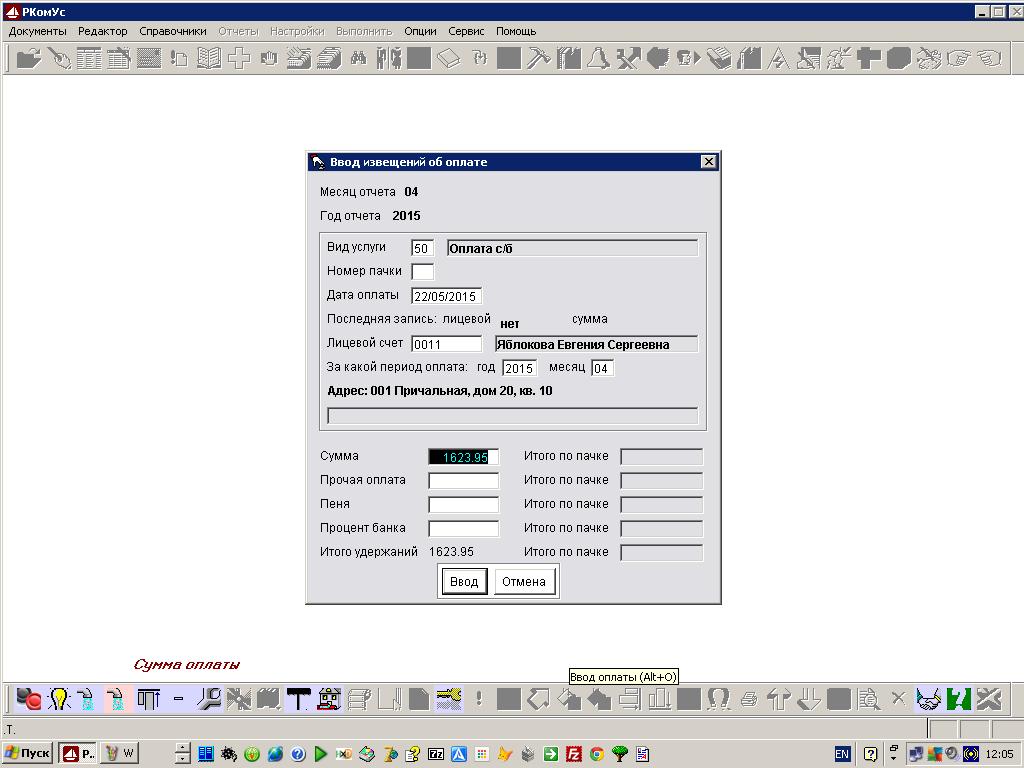Open the Документы menu
Screen dimensions: 1024x768
(37, 31)
